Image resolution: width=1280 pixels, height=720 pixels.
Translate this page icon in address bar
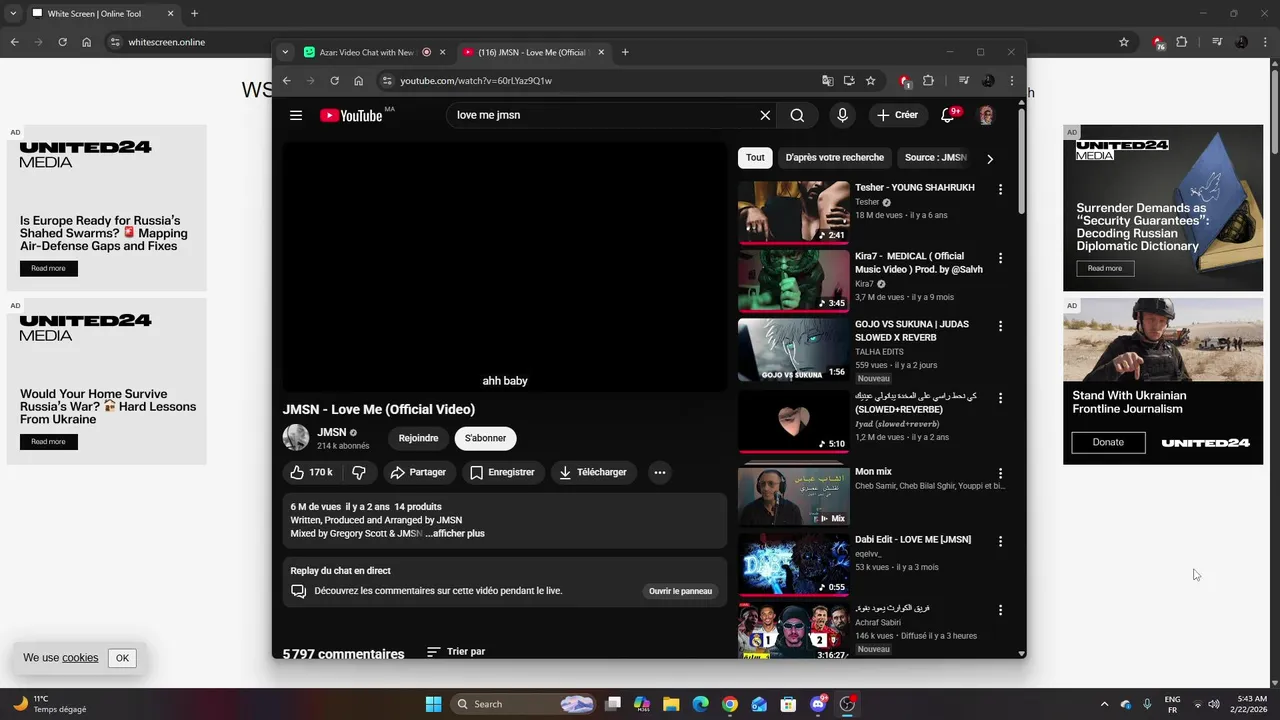[x=827, y=81]
